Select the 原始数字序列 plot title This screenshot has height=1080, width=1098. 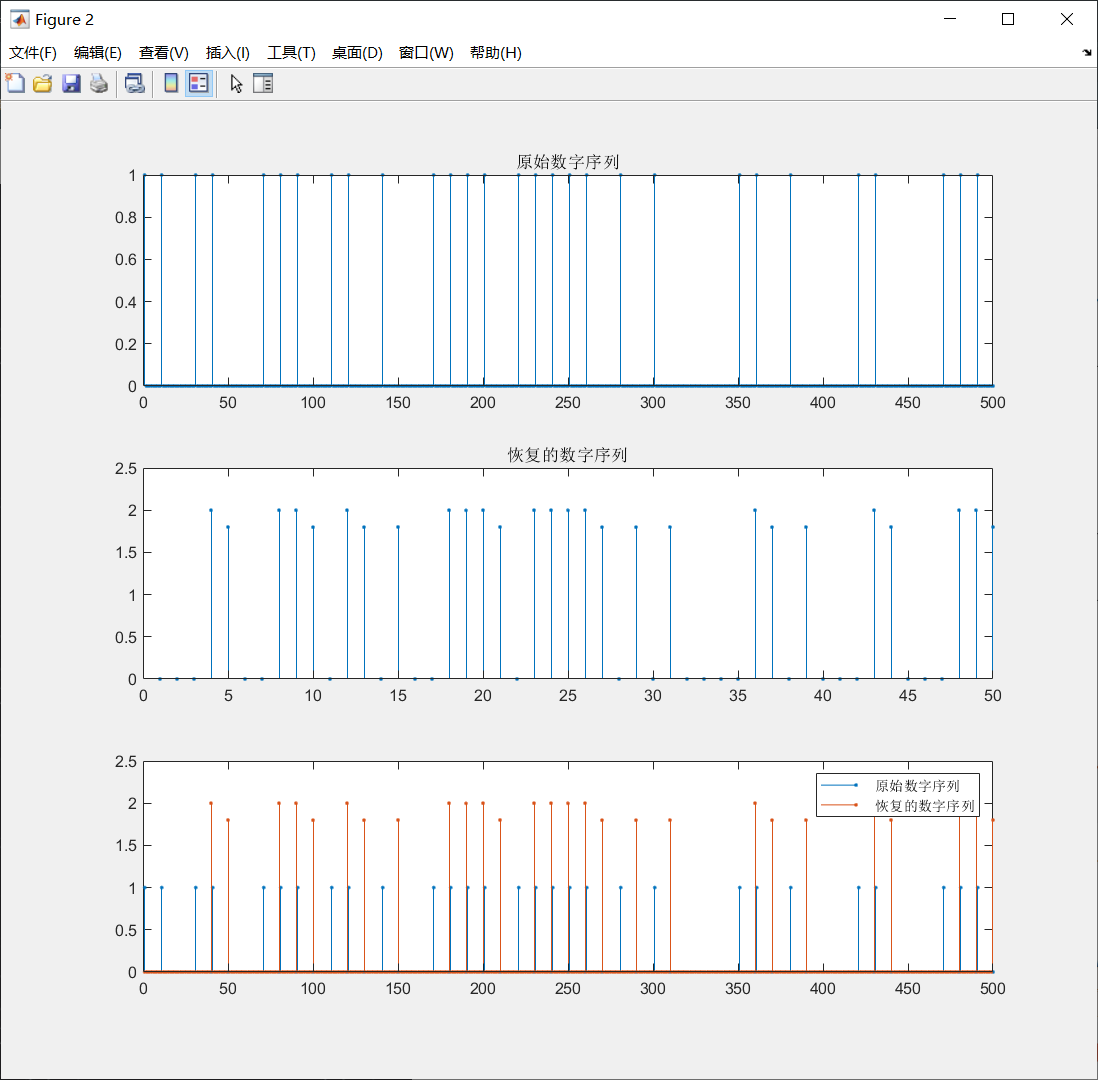567,162
